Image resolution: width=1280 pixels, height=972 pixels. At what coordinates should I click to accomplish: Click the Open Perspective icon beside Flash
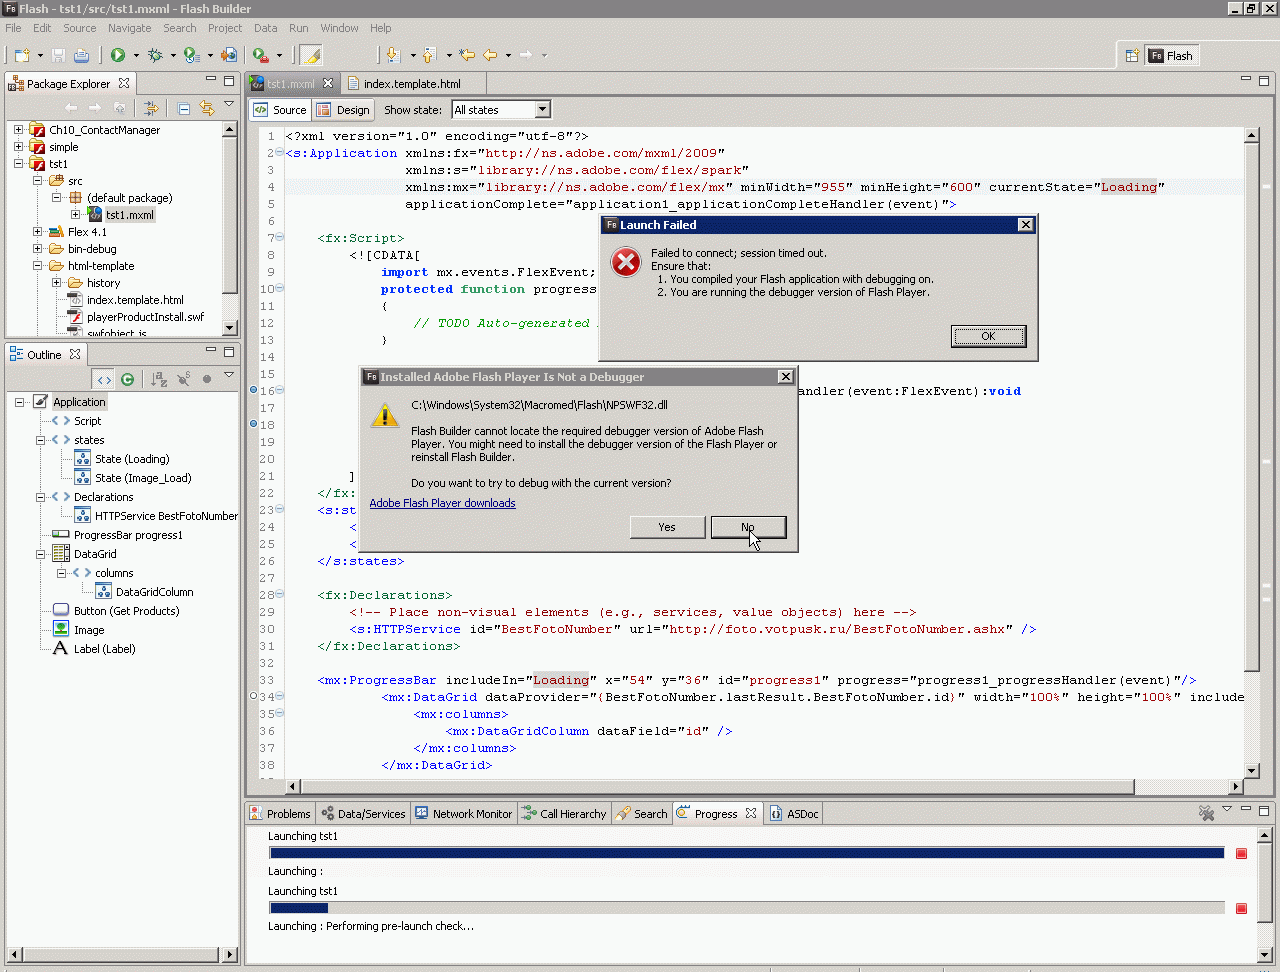click(1132, 56)
